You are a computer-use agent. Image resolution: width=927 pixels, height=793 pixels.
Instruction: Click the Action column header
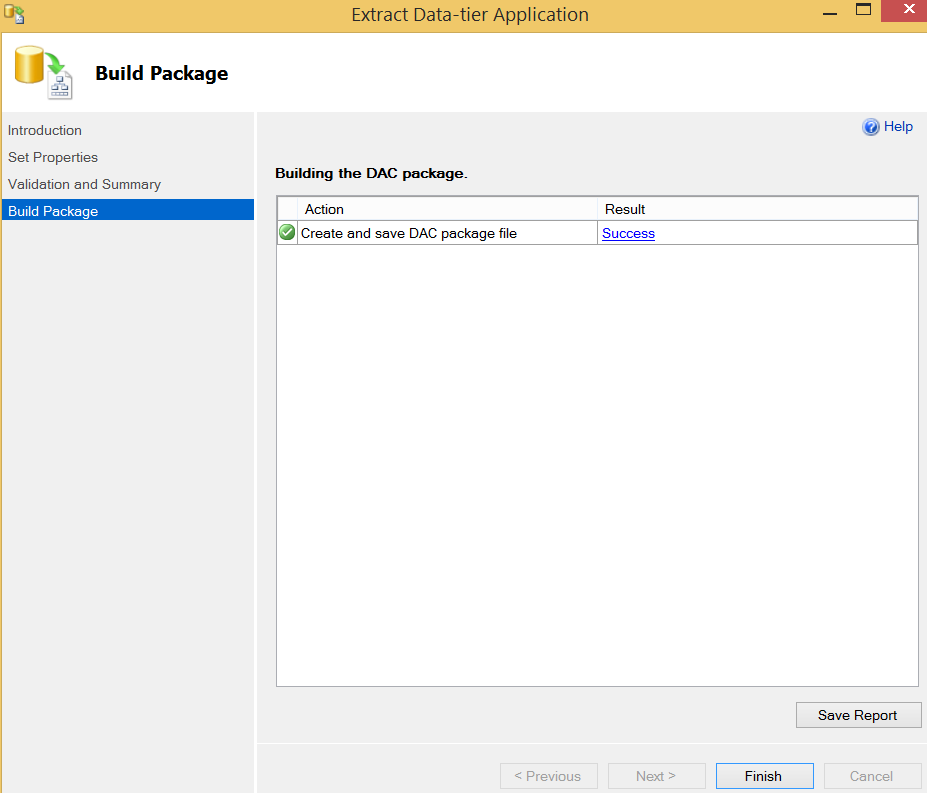(x=448, y=209)
